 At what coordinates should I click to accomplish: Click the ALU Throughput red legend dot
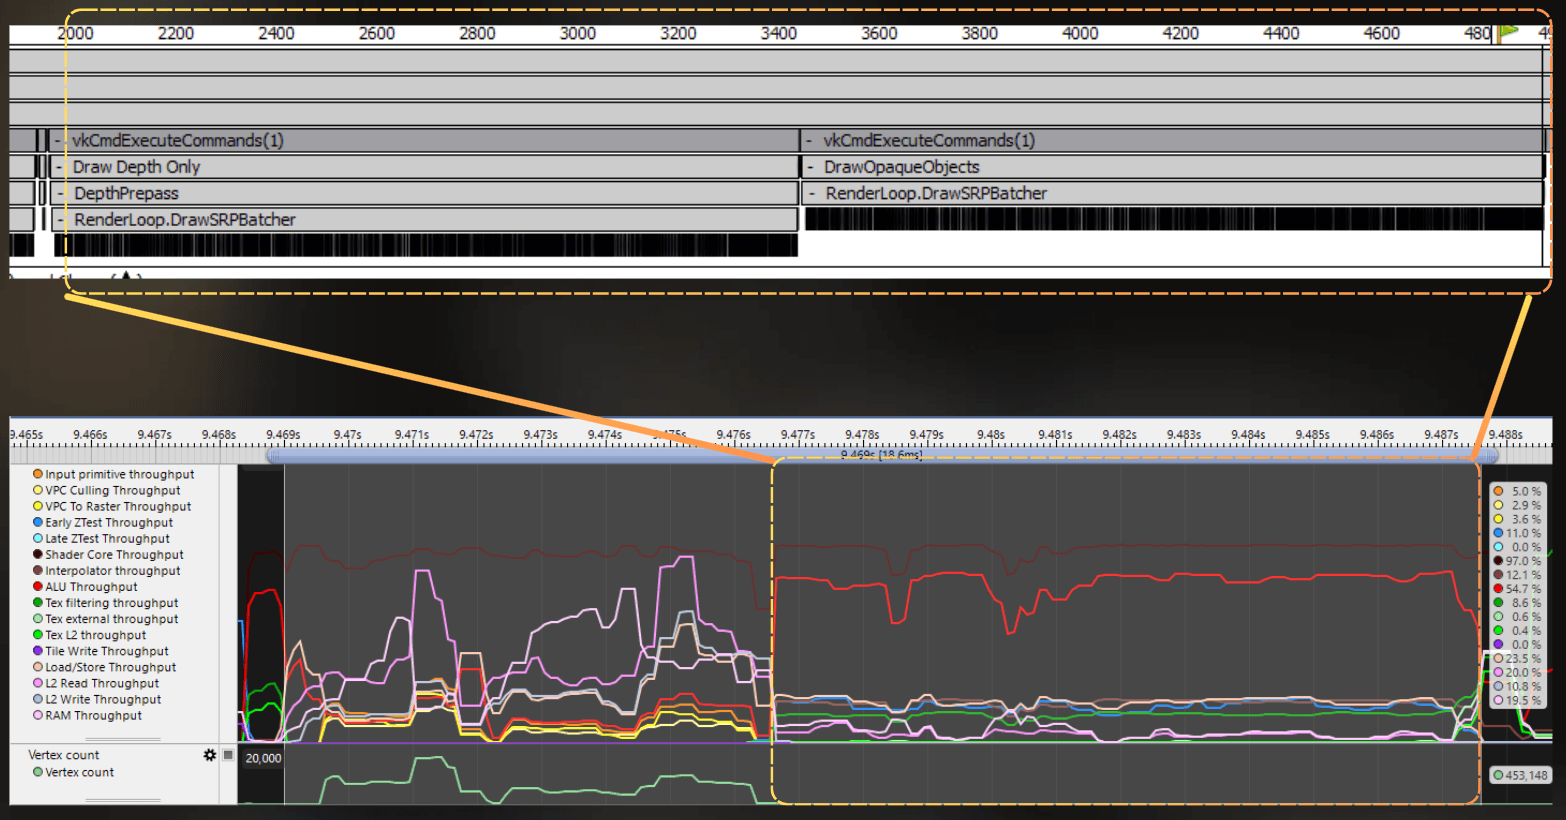coord(38,587)
